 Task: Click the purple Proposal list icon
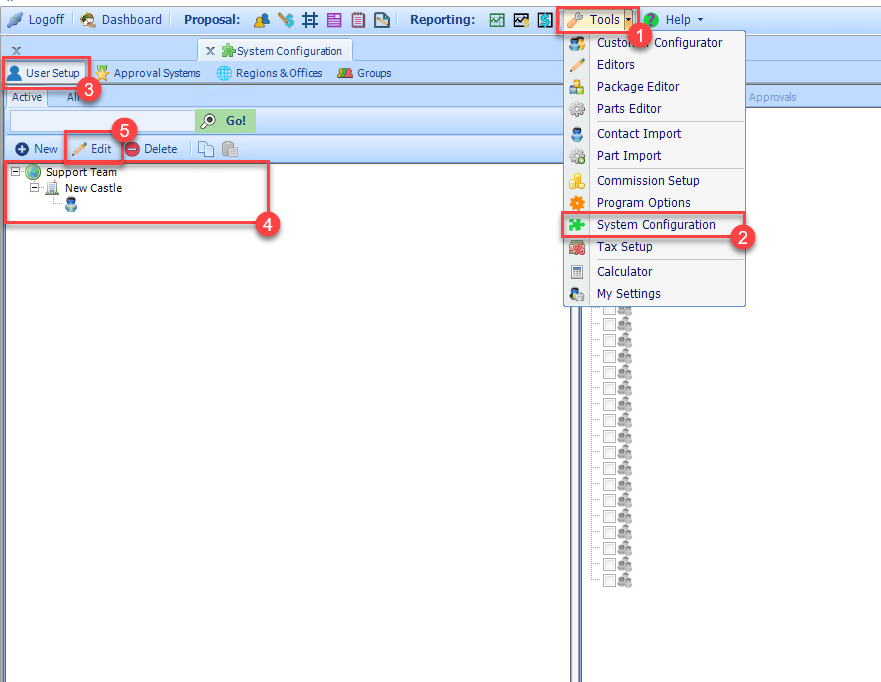tap(334, 20)
